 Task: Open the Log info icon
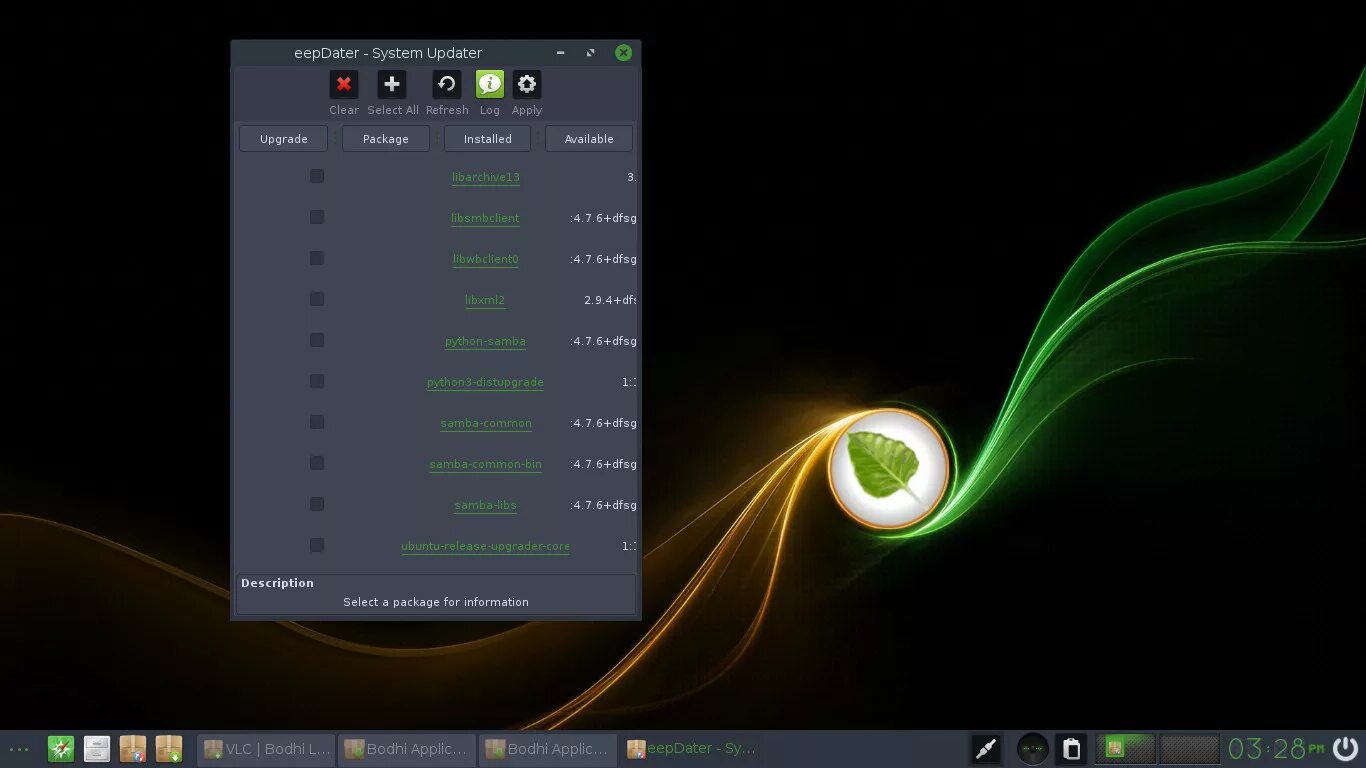tap(490, 85)
